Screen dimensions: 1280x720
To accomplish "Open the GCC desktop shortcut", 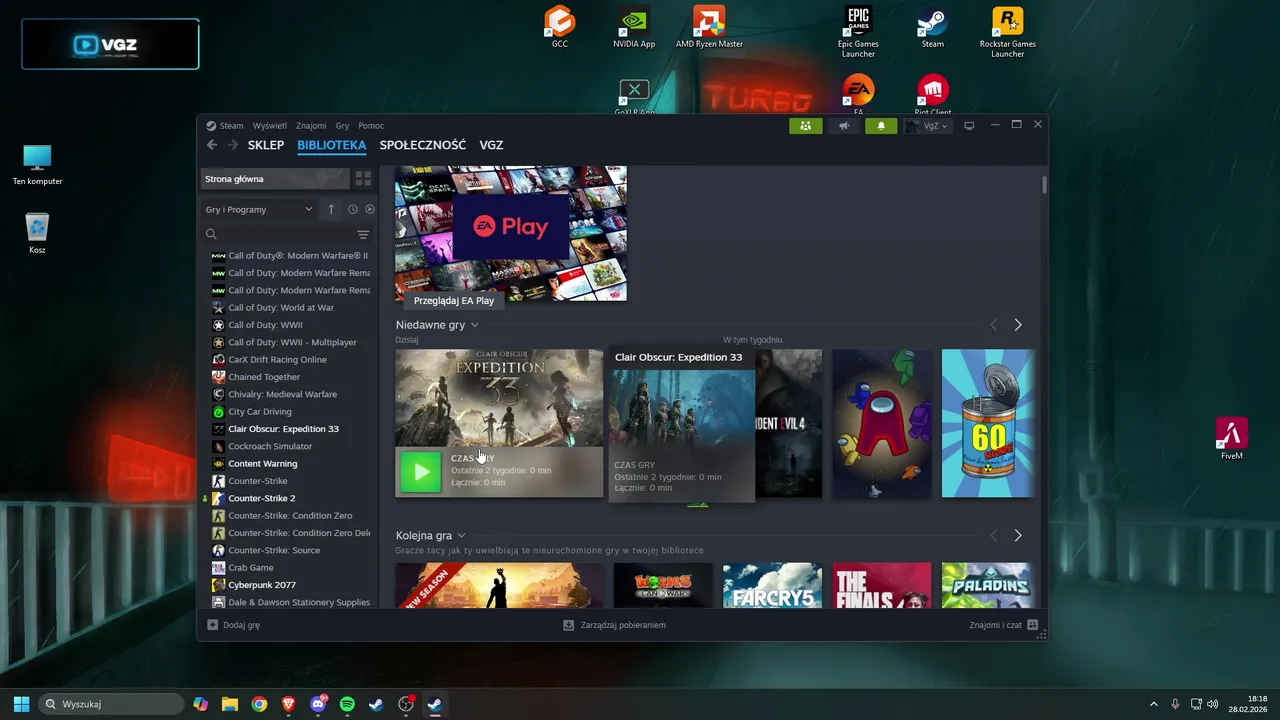I will point(559,27).
